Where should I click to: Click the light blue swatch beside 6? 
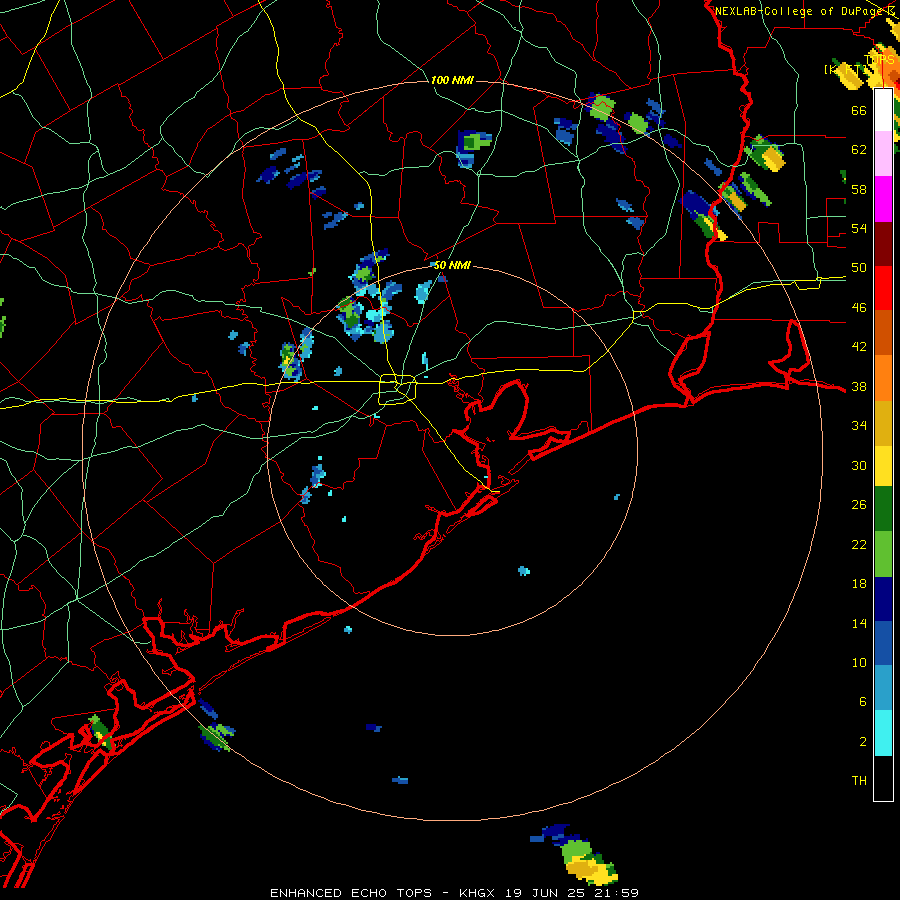coord(883,688)
